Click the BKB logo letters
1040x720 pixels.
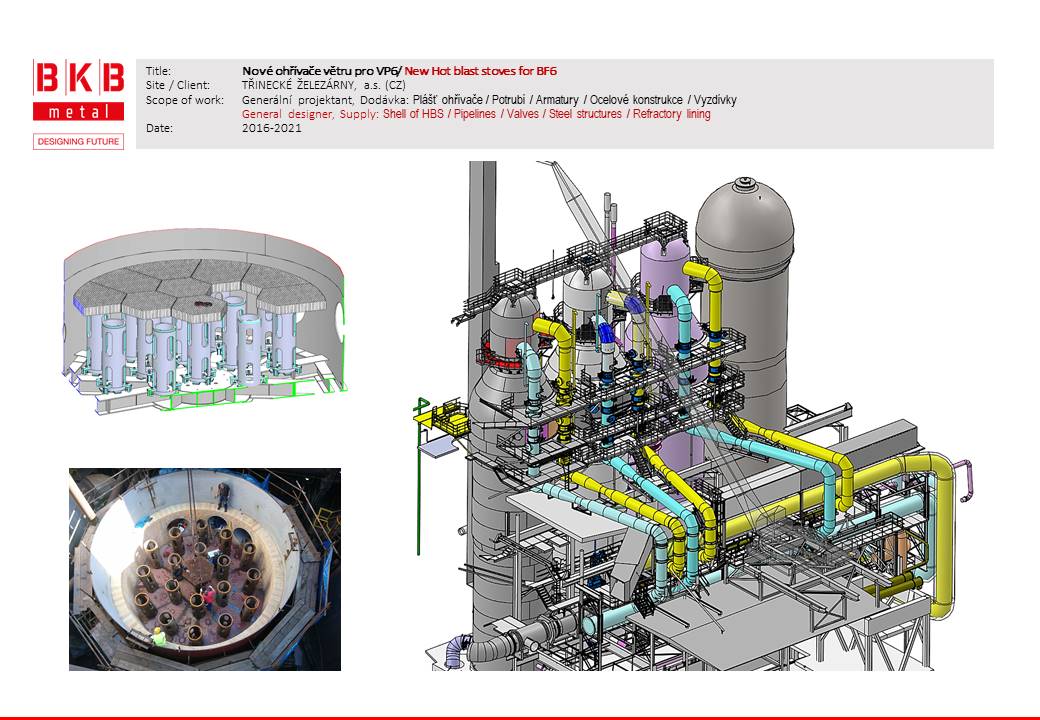79,78
